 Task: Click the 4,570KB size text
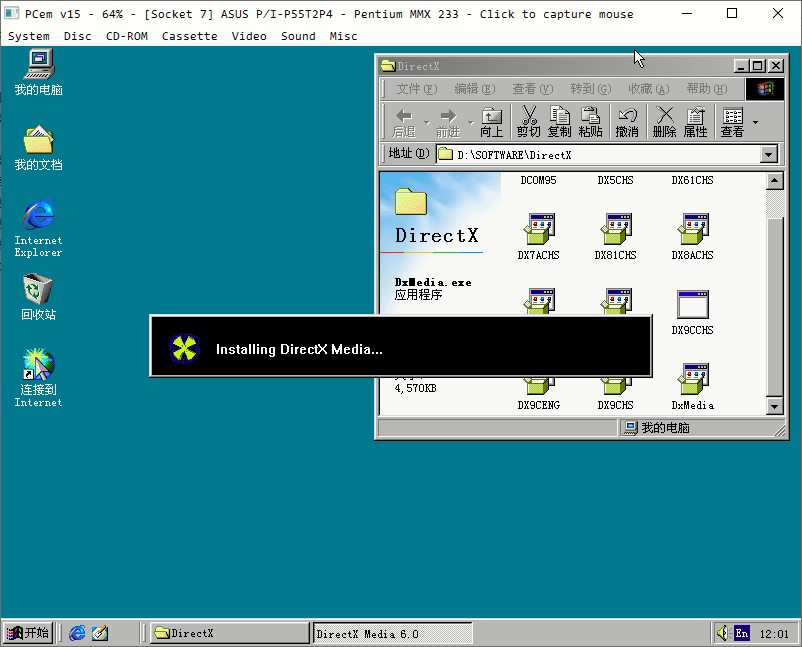click(x=415, y=389)
